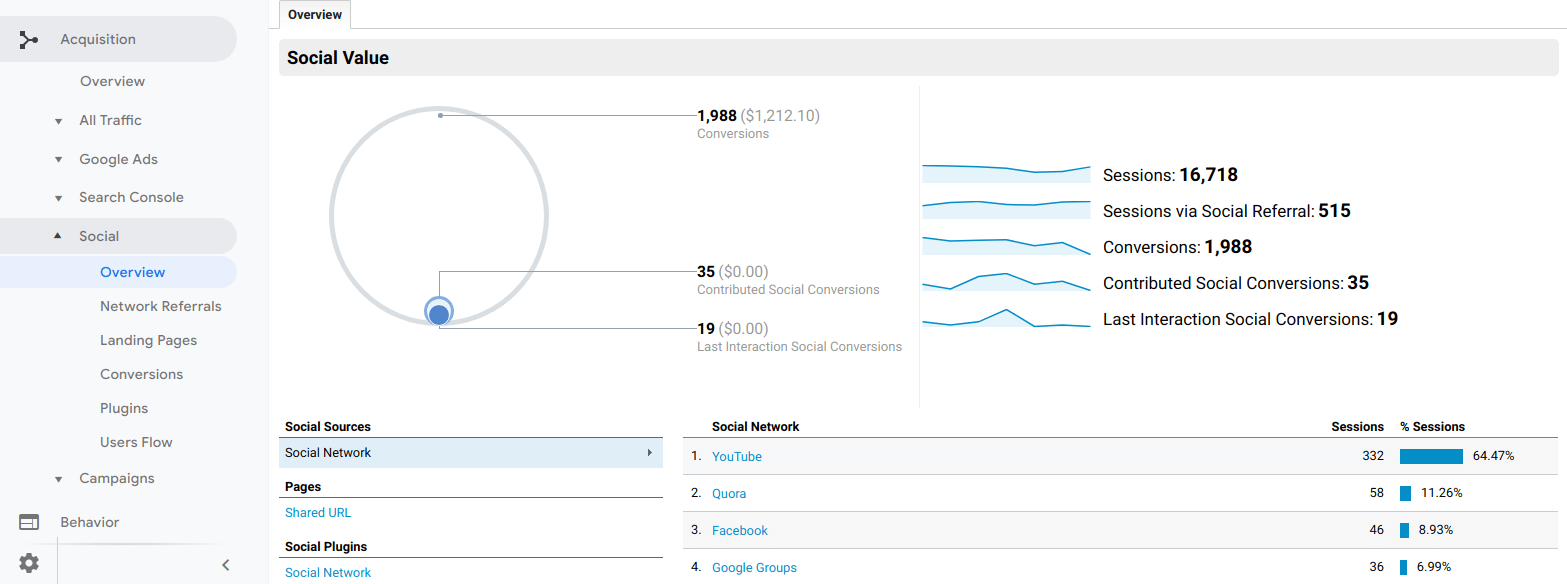Go to Network Referrals report
Image resolution: width=1567 pixels, height=584 pixels.
(161, 306)
